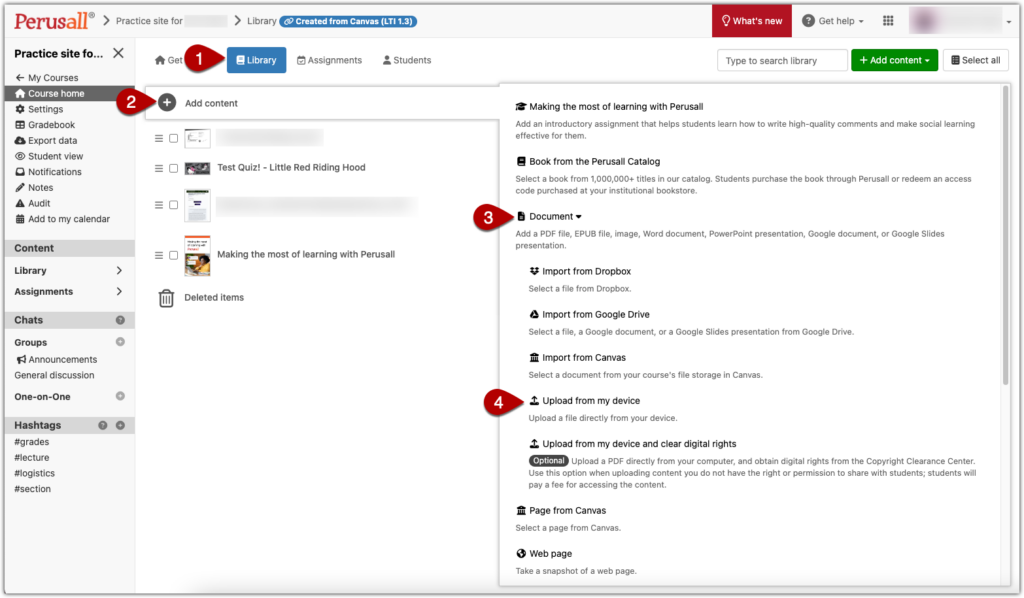1024x598 pixels.
Task: Open the user account dropdown arrow
Action: (1008, 22)
